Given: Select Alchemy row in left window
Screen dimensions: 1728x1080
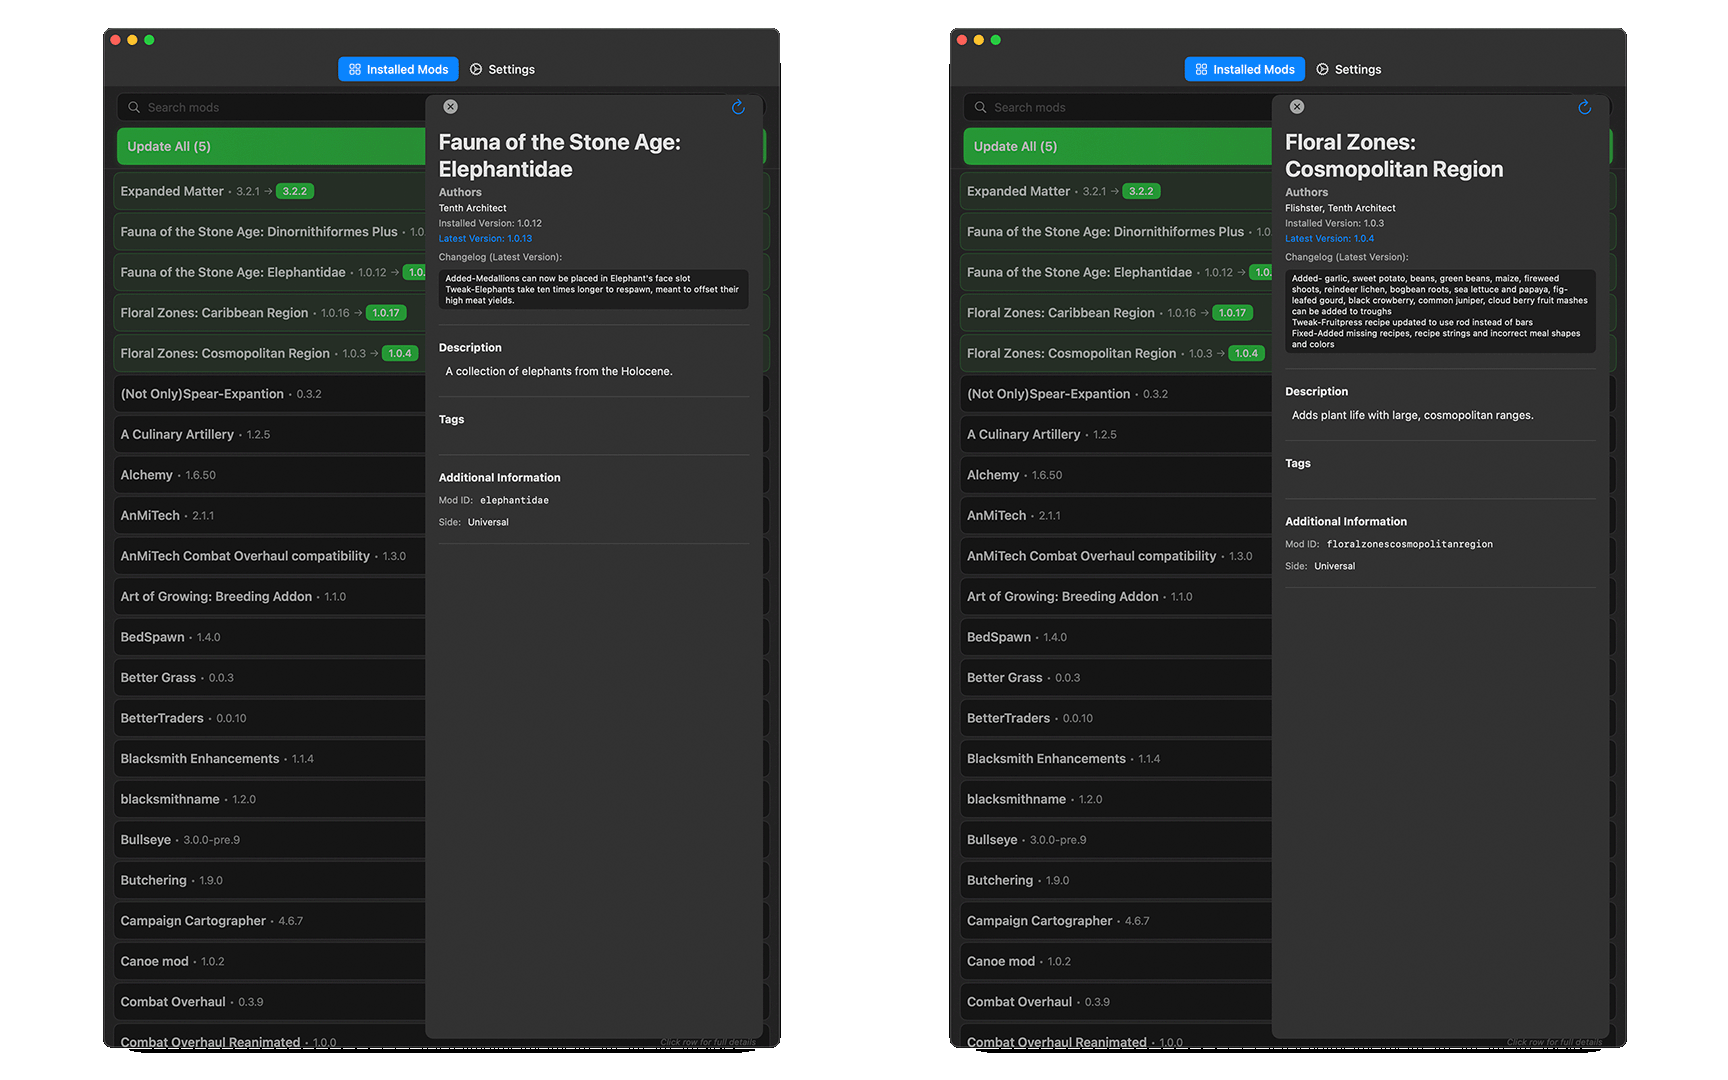Looking at the screenshot, I should click(x=270, y=475).
